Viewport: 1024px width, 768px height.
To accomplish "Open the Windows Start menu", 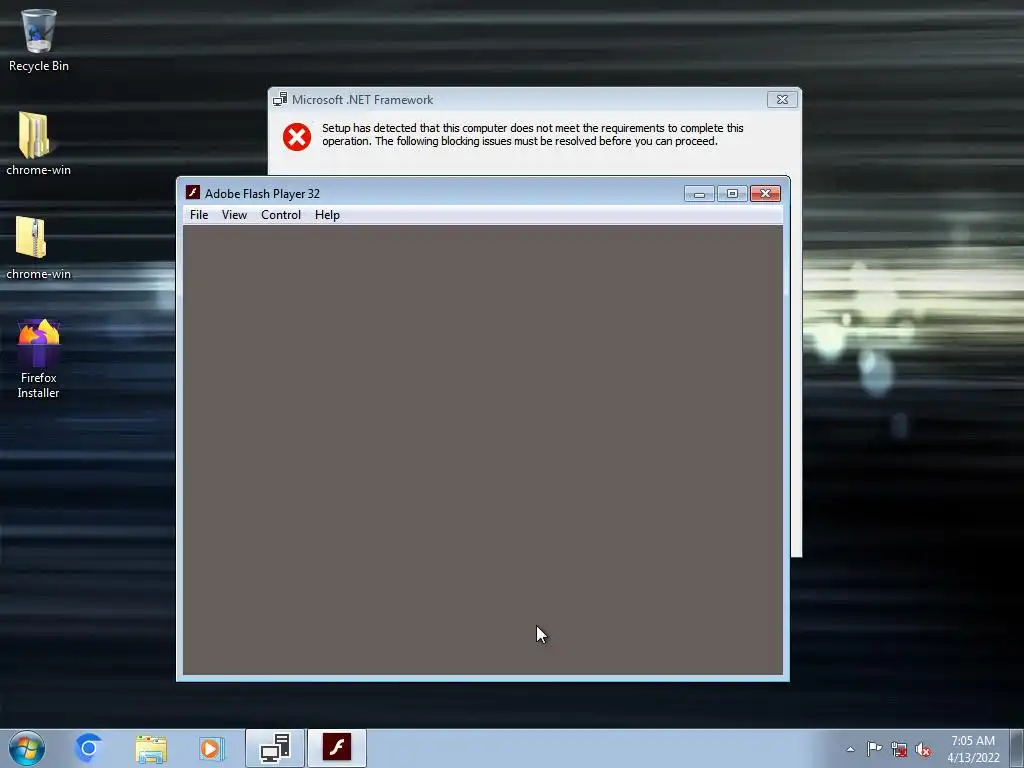I will click(x=27, y=748).
